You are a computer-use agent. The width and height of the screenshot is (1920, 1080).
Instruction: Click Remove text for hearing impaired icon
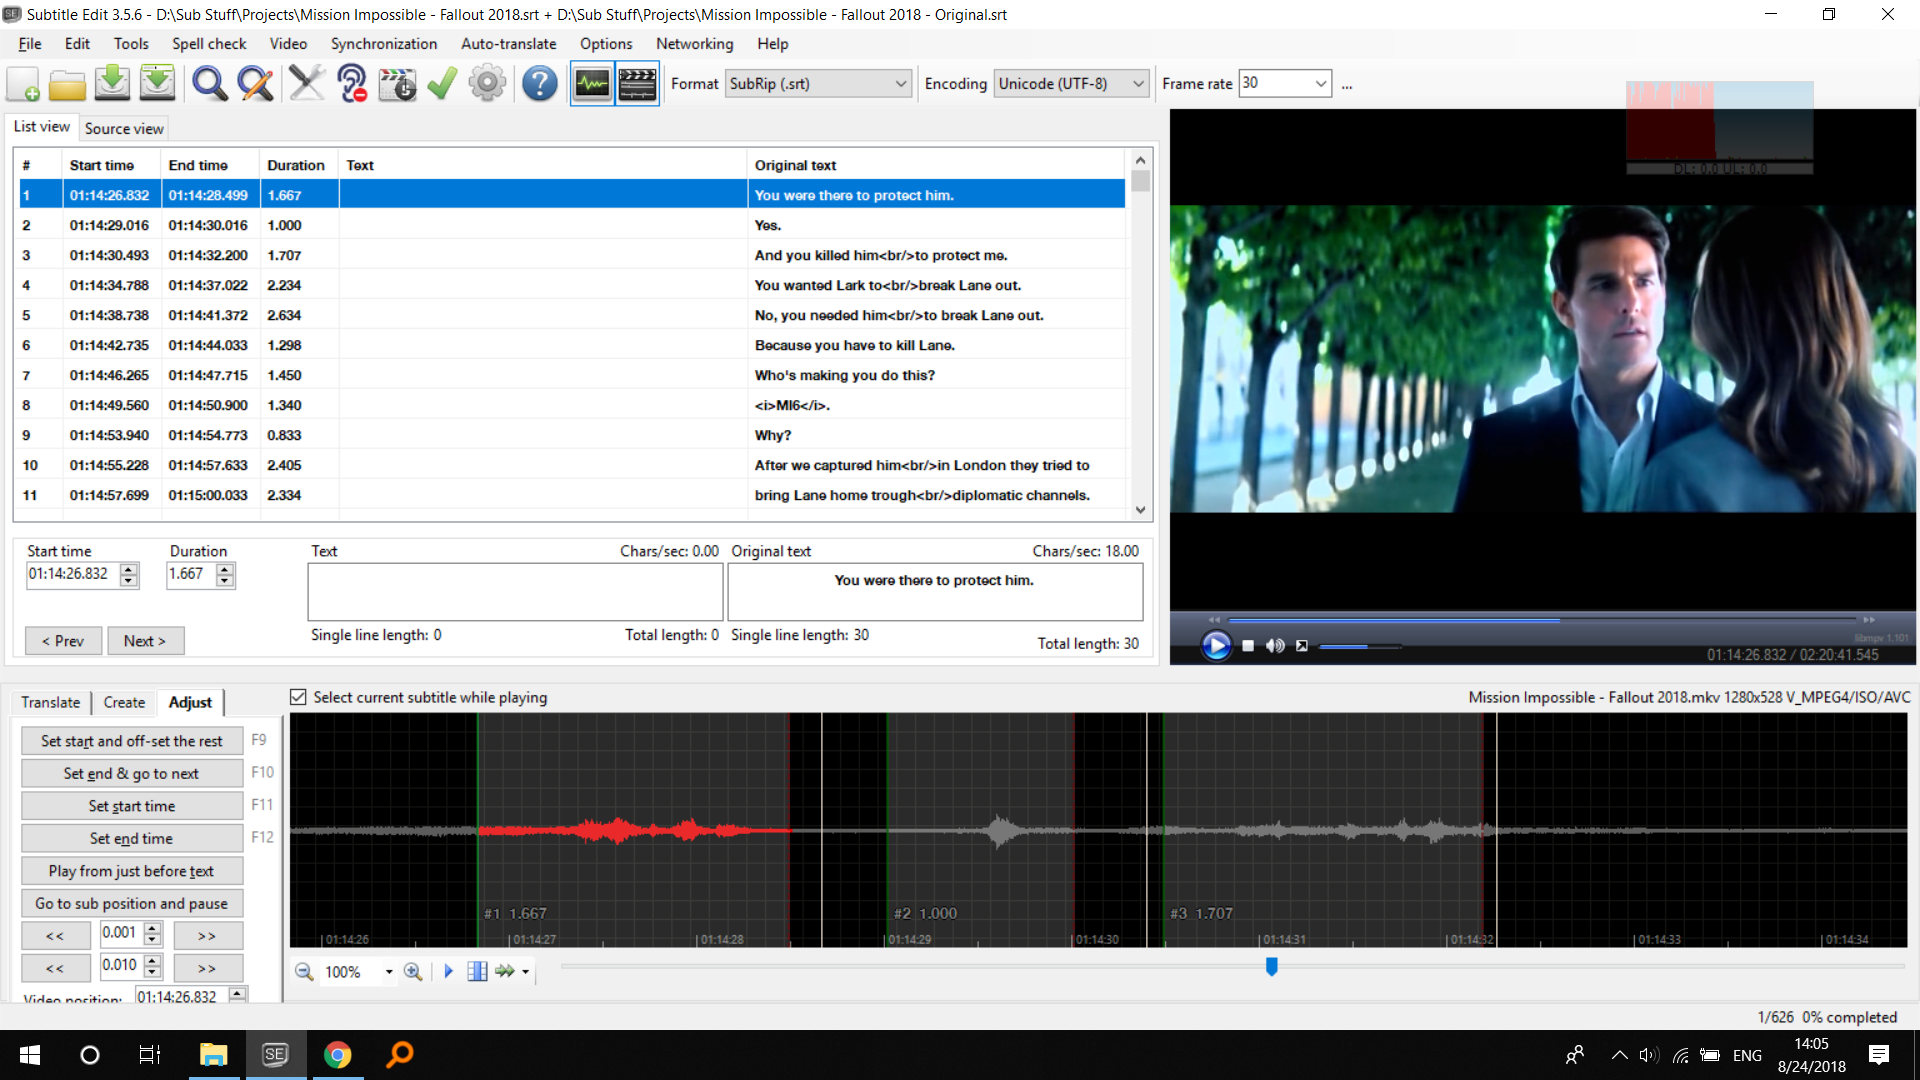(351, 84)
